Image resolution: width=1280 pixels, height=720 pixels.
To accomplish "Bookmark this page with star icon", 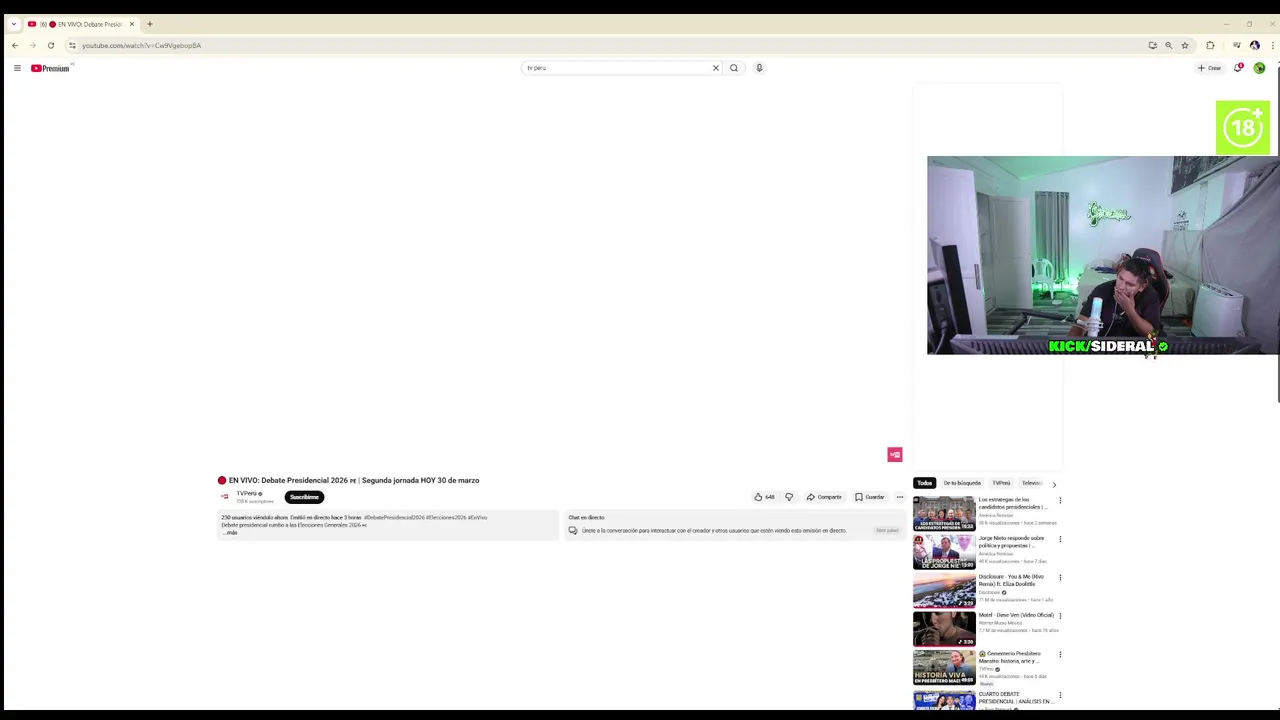I will tap(1185, 45).
